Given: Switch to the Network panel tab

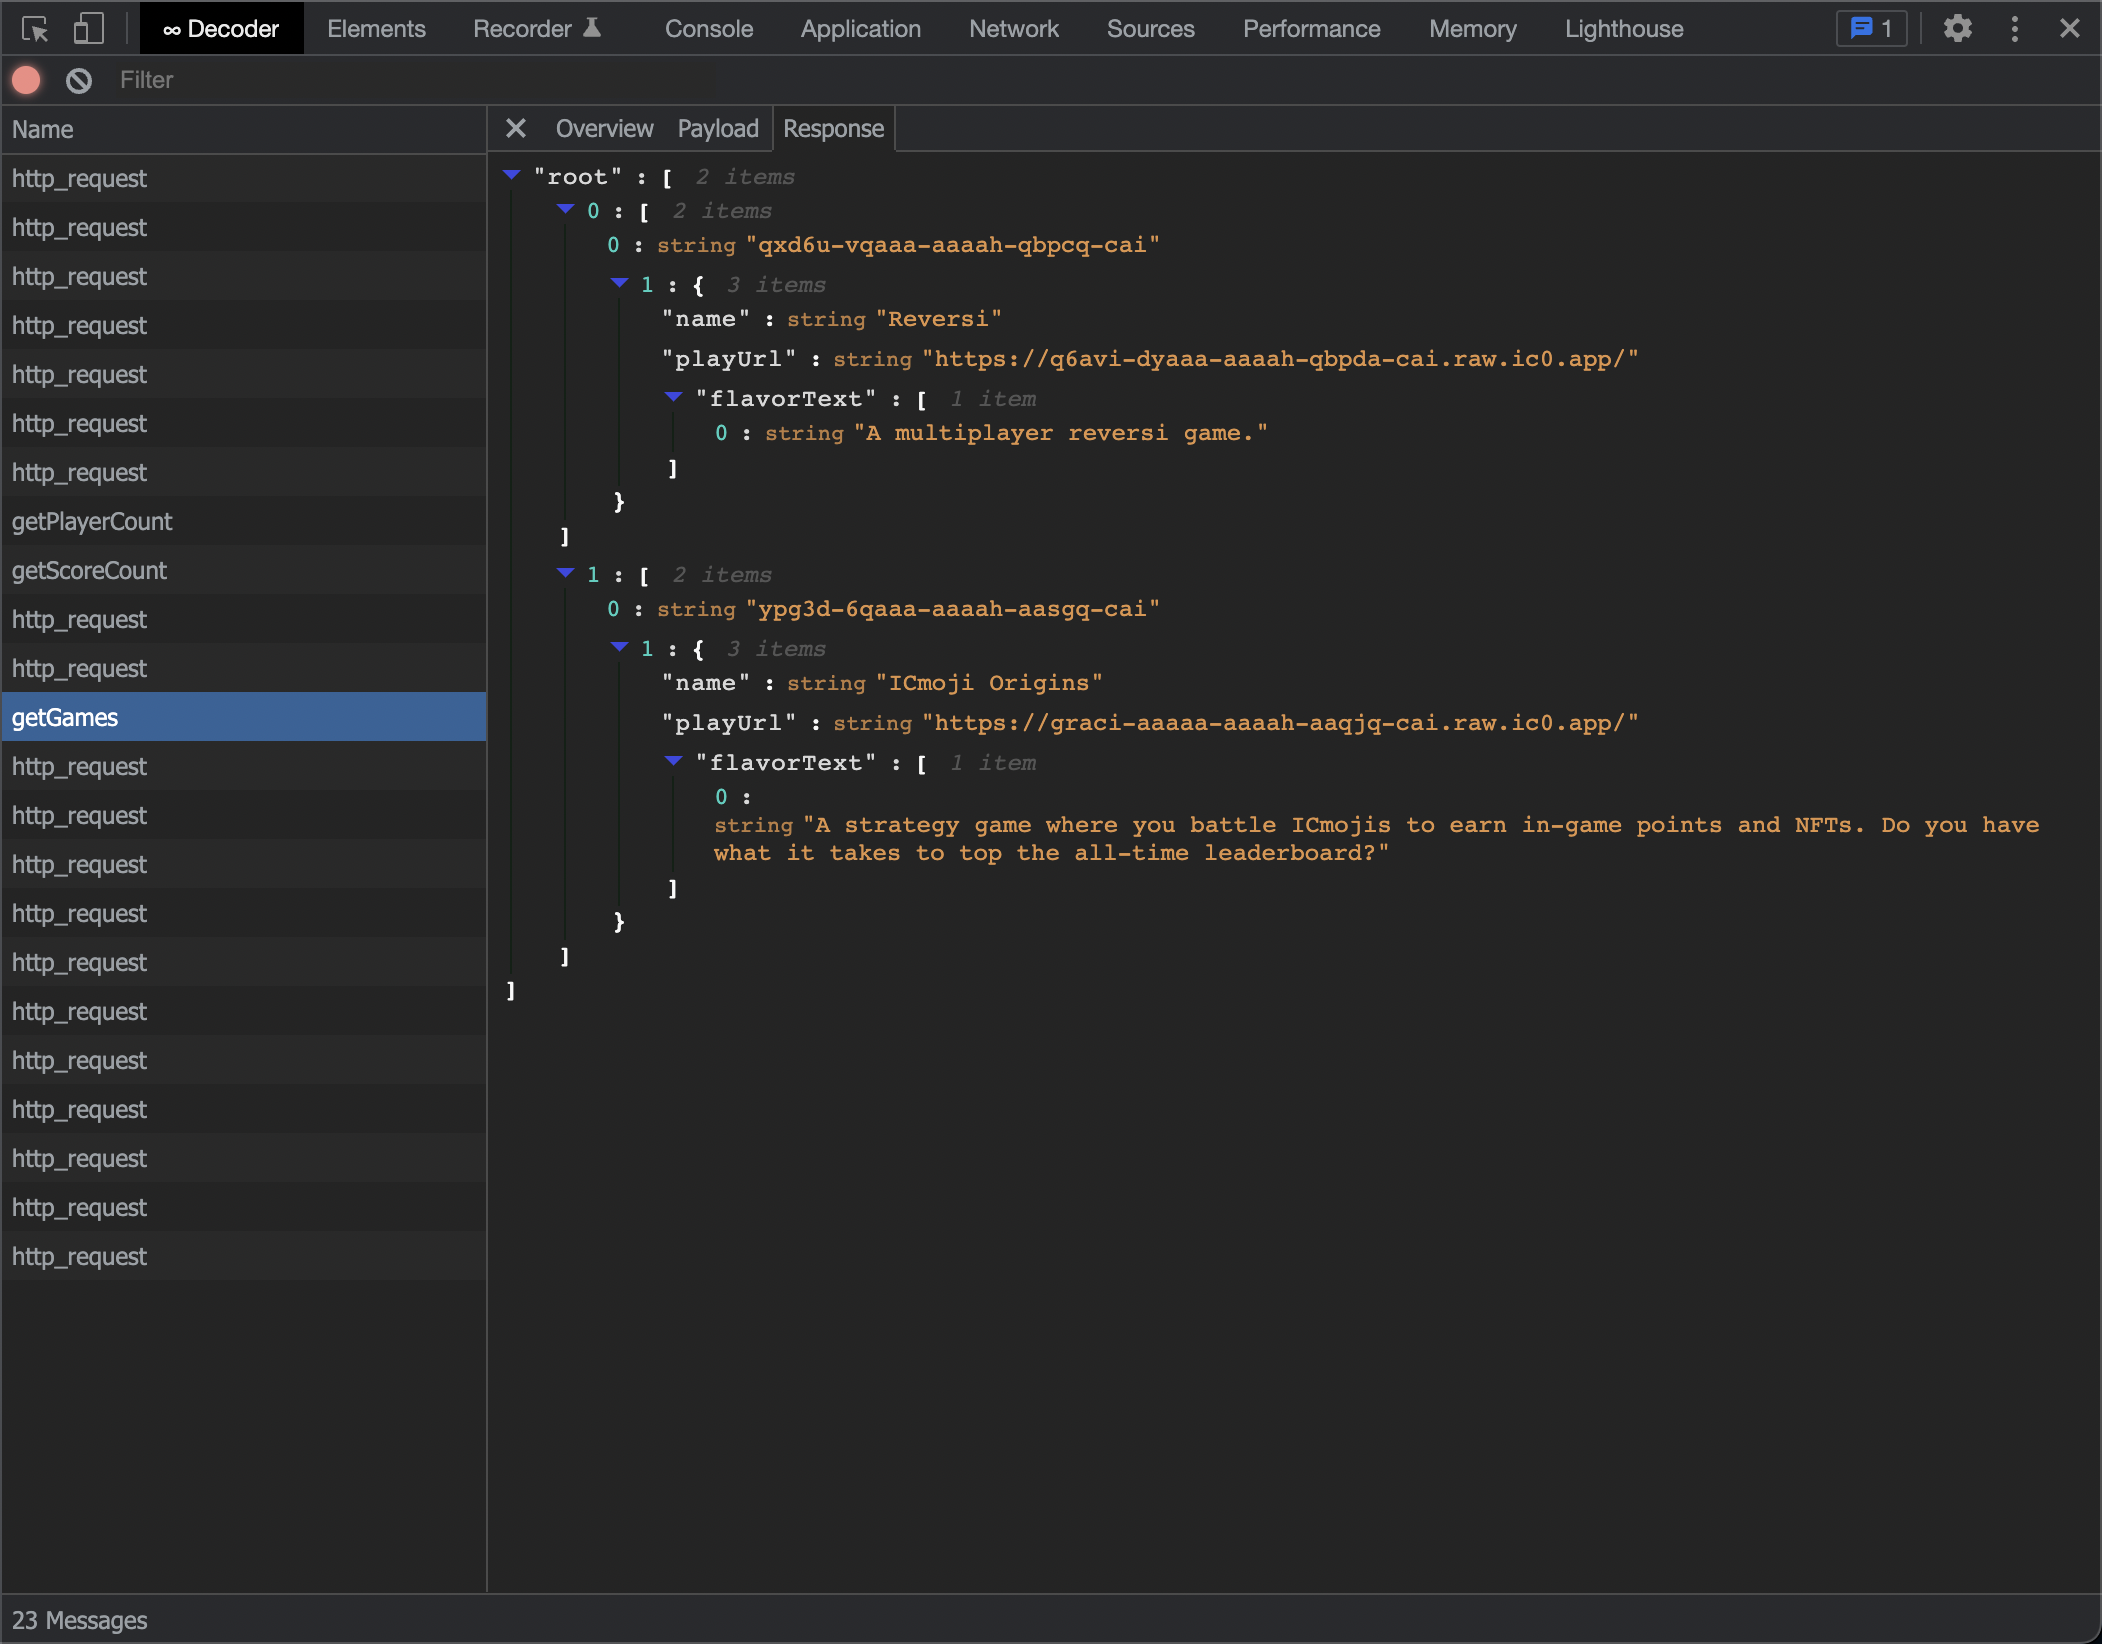Looking at the screenshot, I should click(x=1013, y=29).
